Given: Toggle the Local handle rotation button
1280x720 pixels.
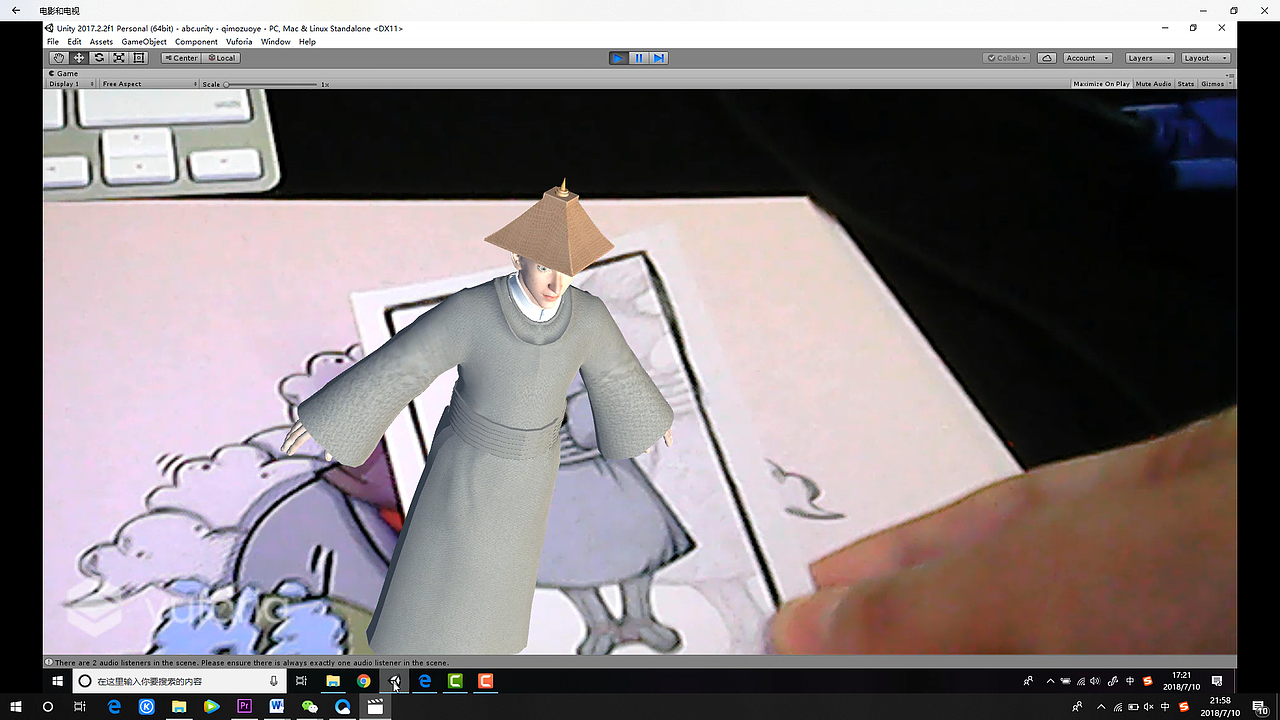Looking at the screenshot, I should tap(221, 58).
